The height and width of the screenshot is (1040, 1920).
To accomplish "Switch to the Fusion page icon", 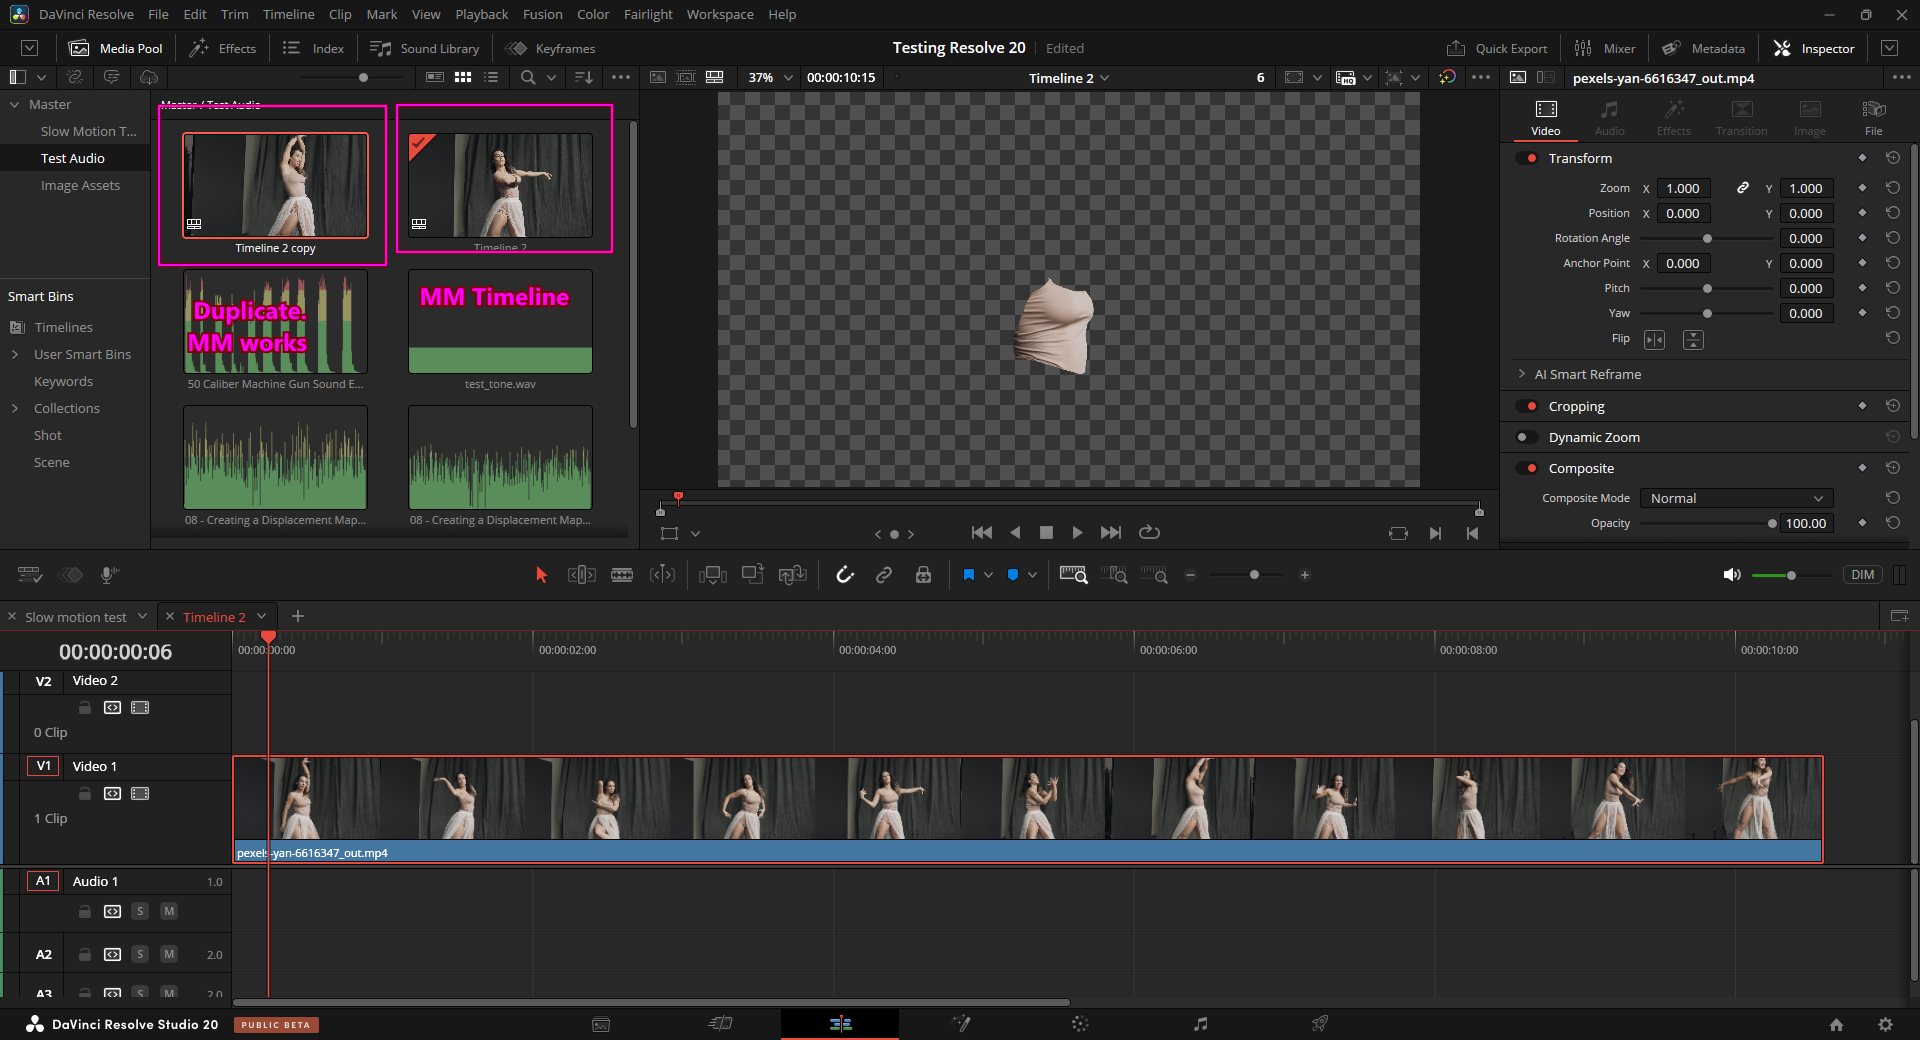I will pos(961,1024).
